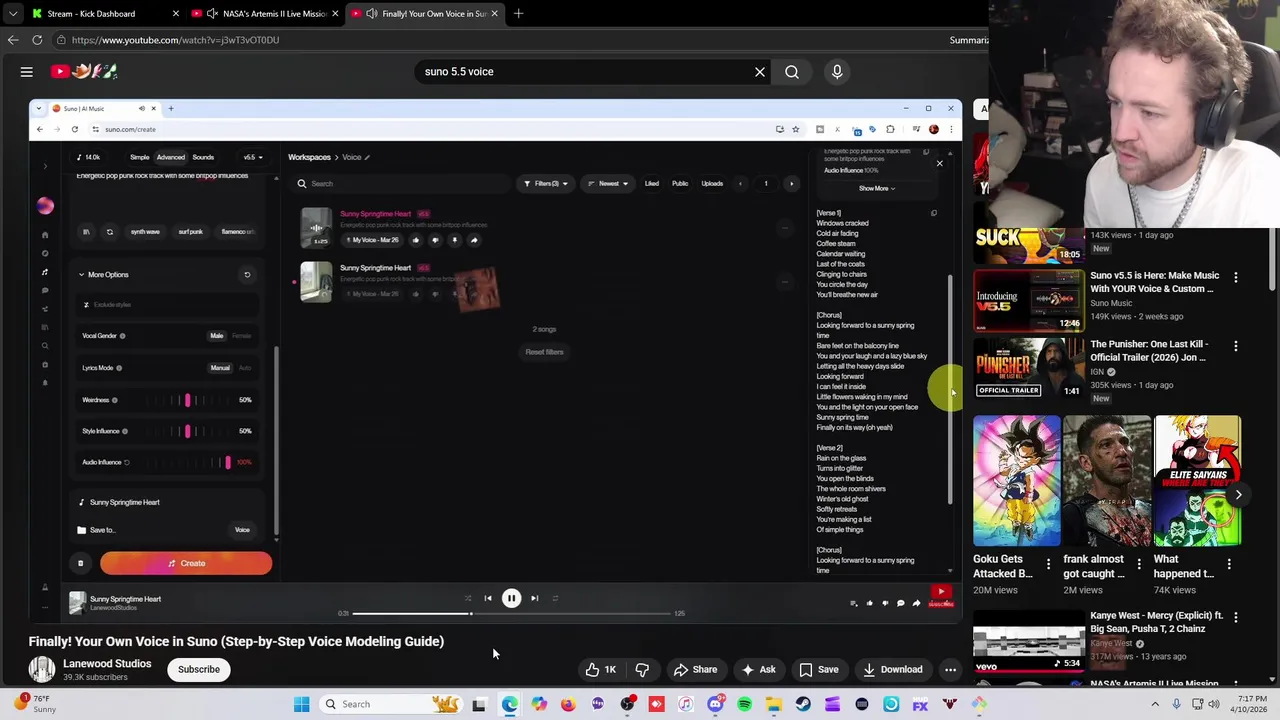Copy lyrics with the copy icon

tap(934, 213)
